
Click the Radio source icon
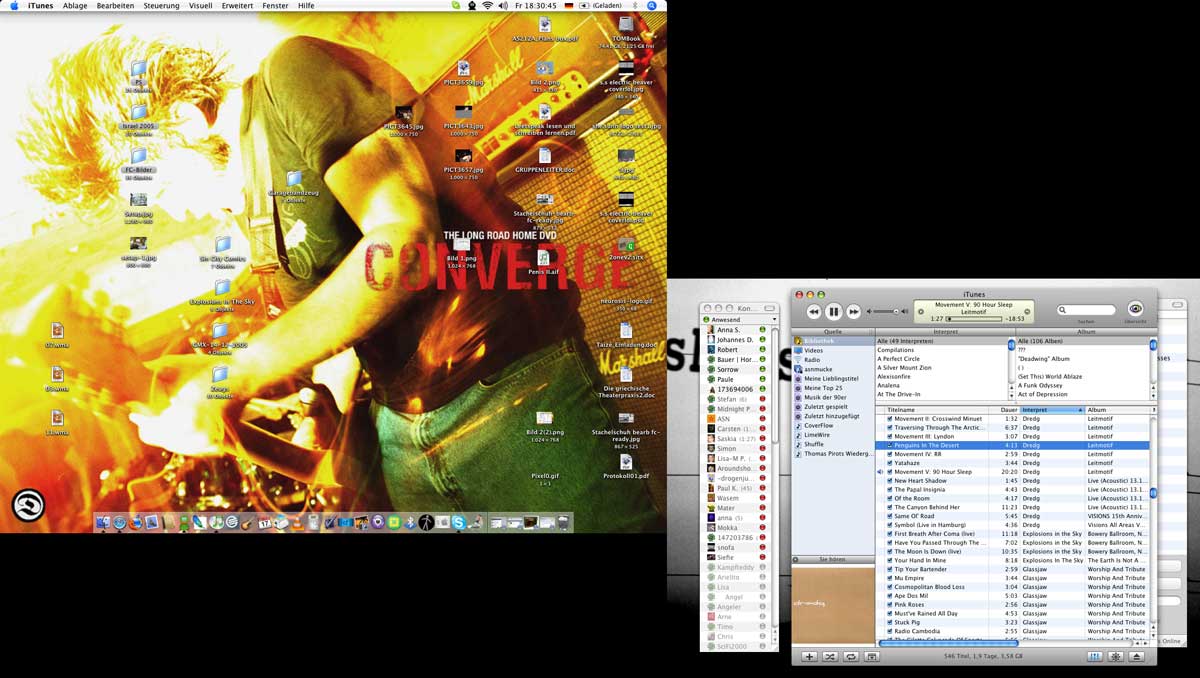click(798, 360)
